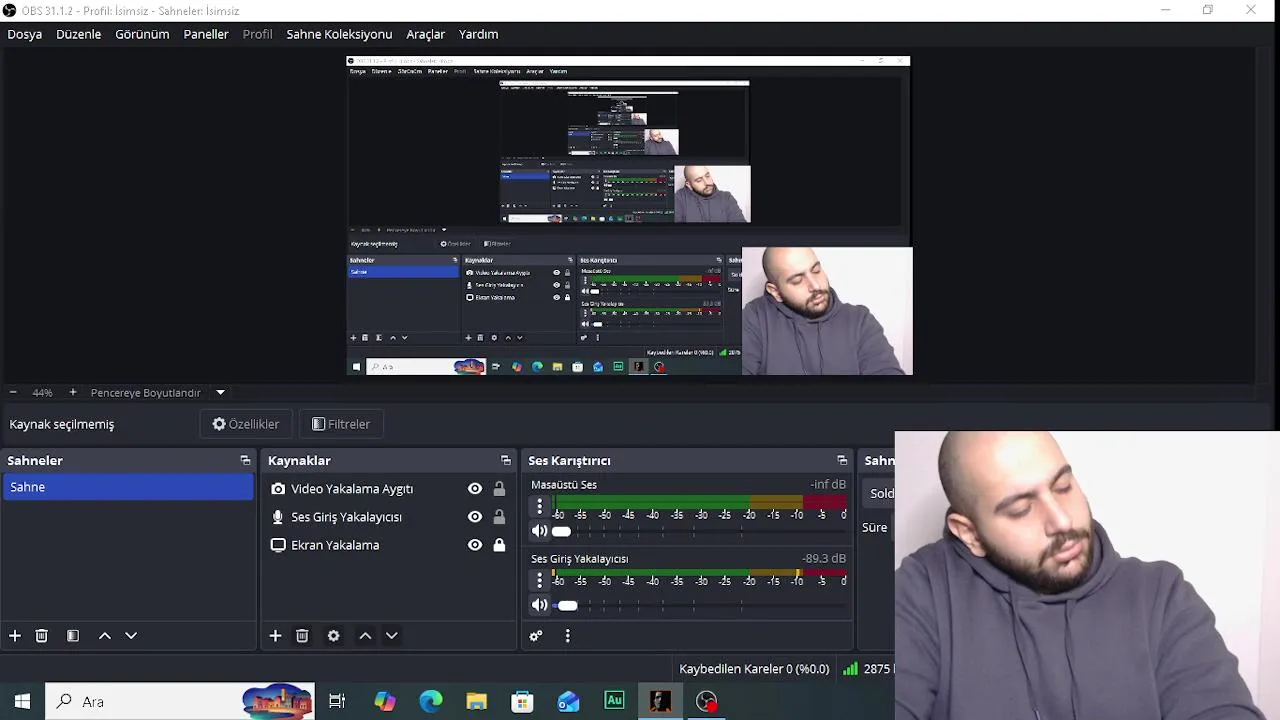Open Adobe Audition from taskbar
This screenshot has height=720, width=1280.
615,702
